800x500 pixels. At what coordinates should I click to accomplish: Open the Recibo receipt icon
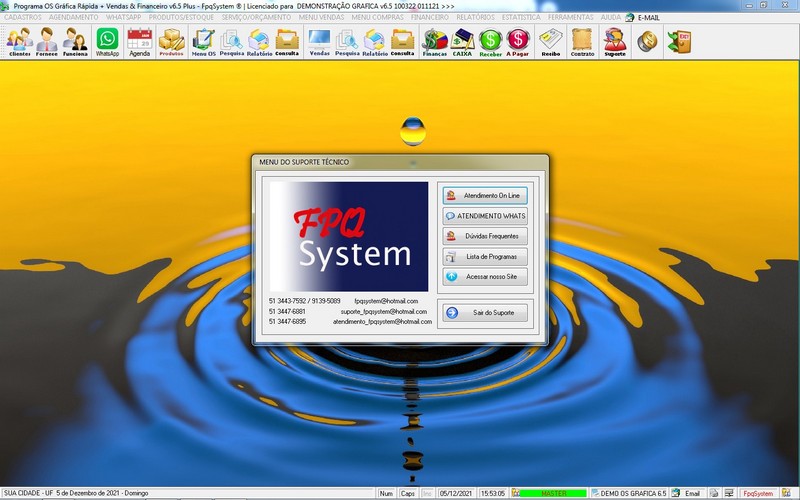pyautogui.click(x=551, y=42)
